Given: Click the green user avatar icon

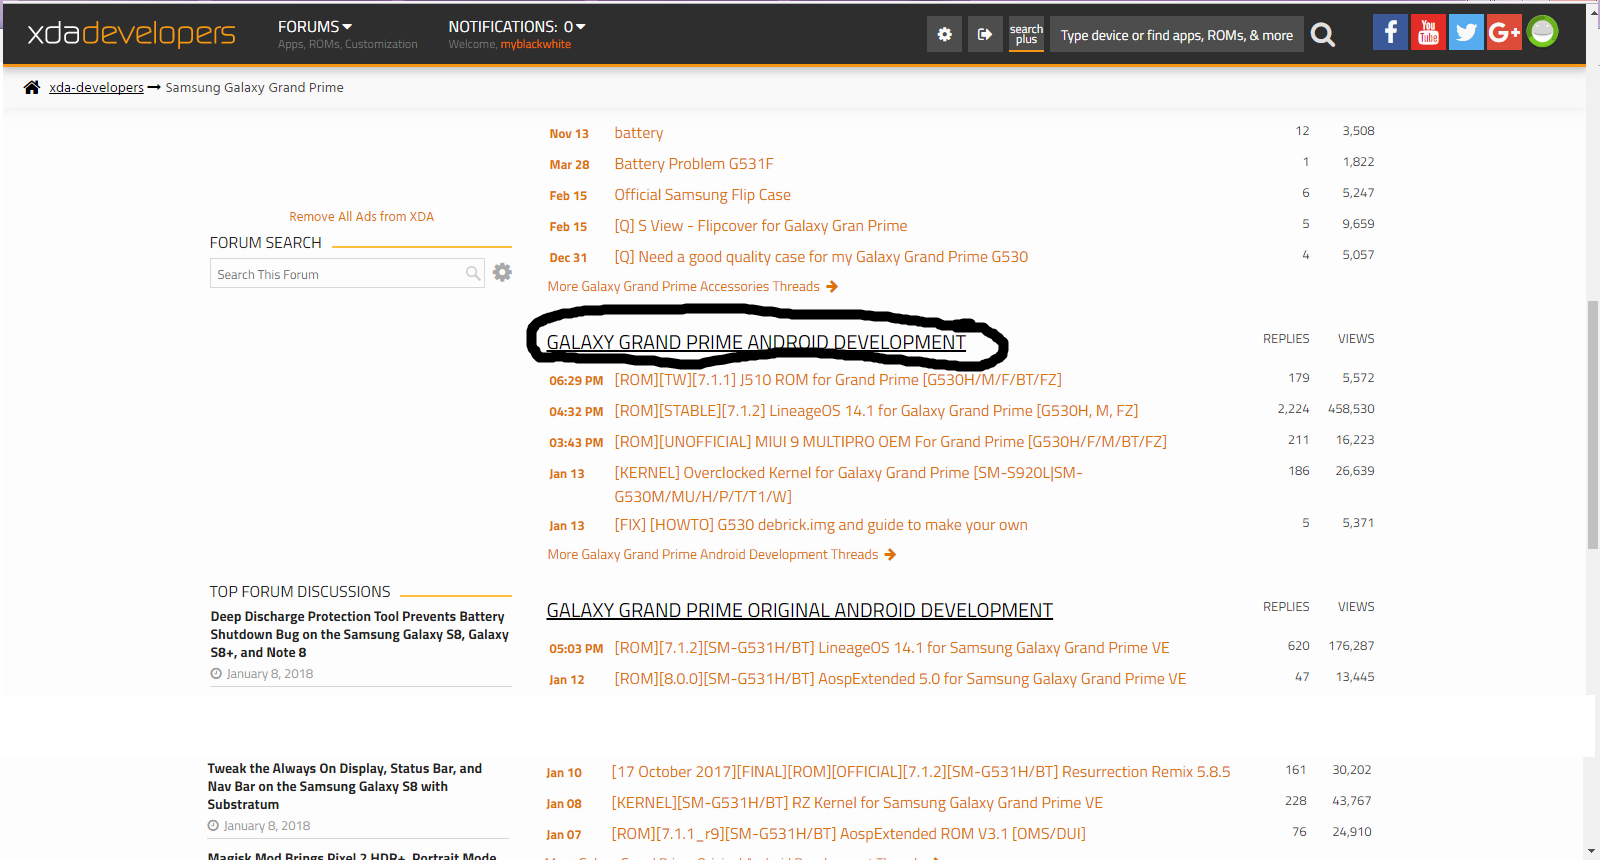Looking at the screenshot, I should coord(1542,32).
